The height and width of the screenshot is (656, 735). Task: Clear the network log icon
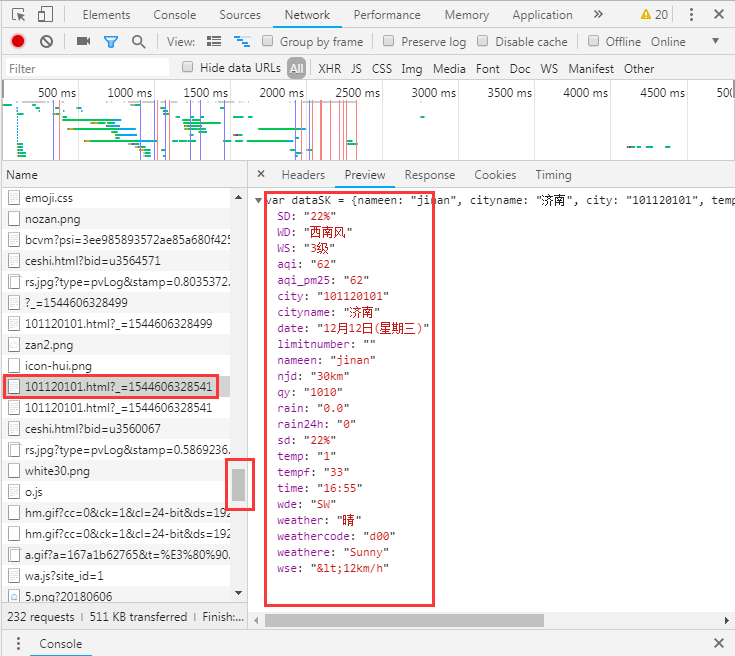click(46, 42)
